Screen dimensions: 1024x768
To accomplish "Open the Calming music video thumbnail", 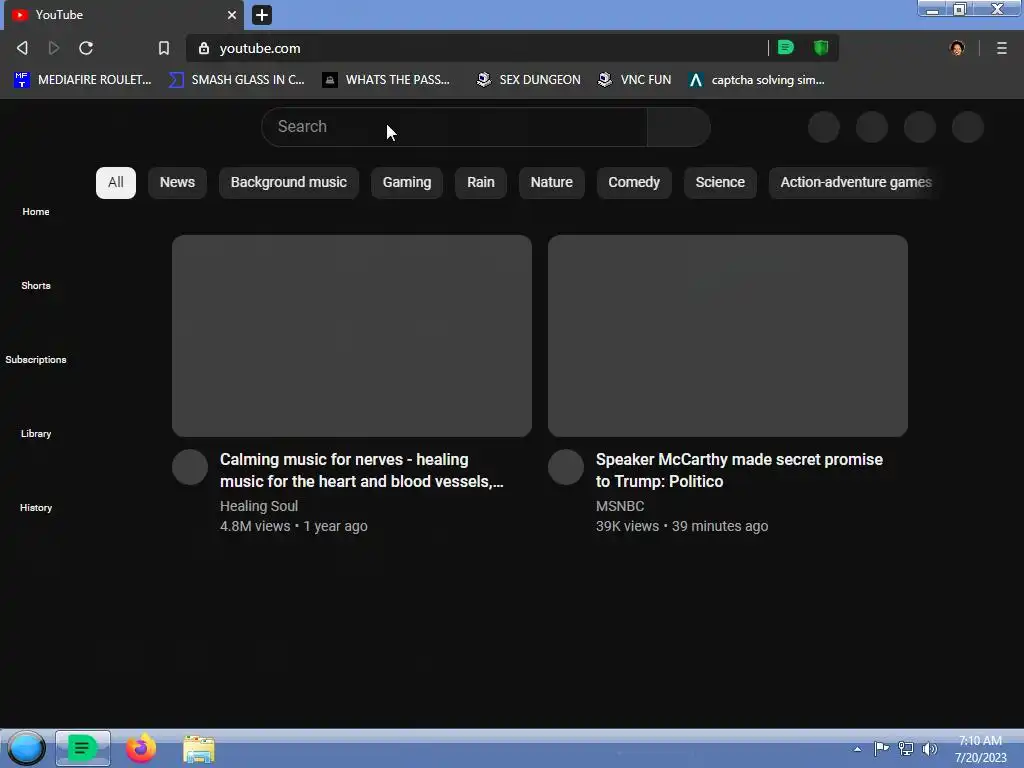I will 352,336.
